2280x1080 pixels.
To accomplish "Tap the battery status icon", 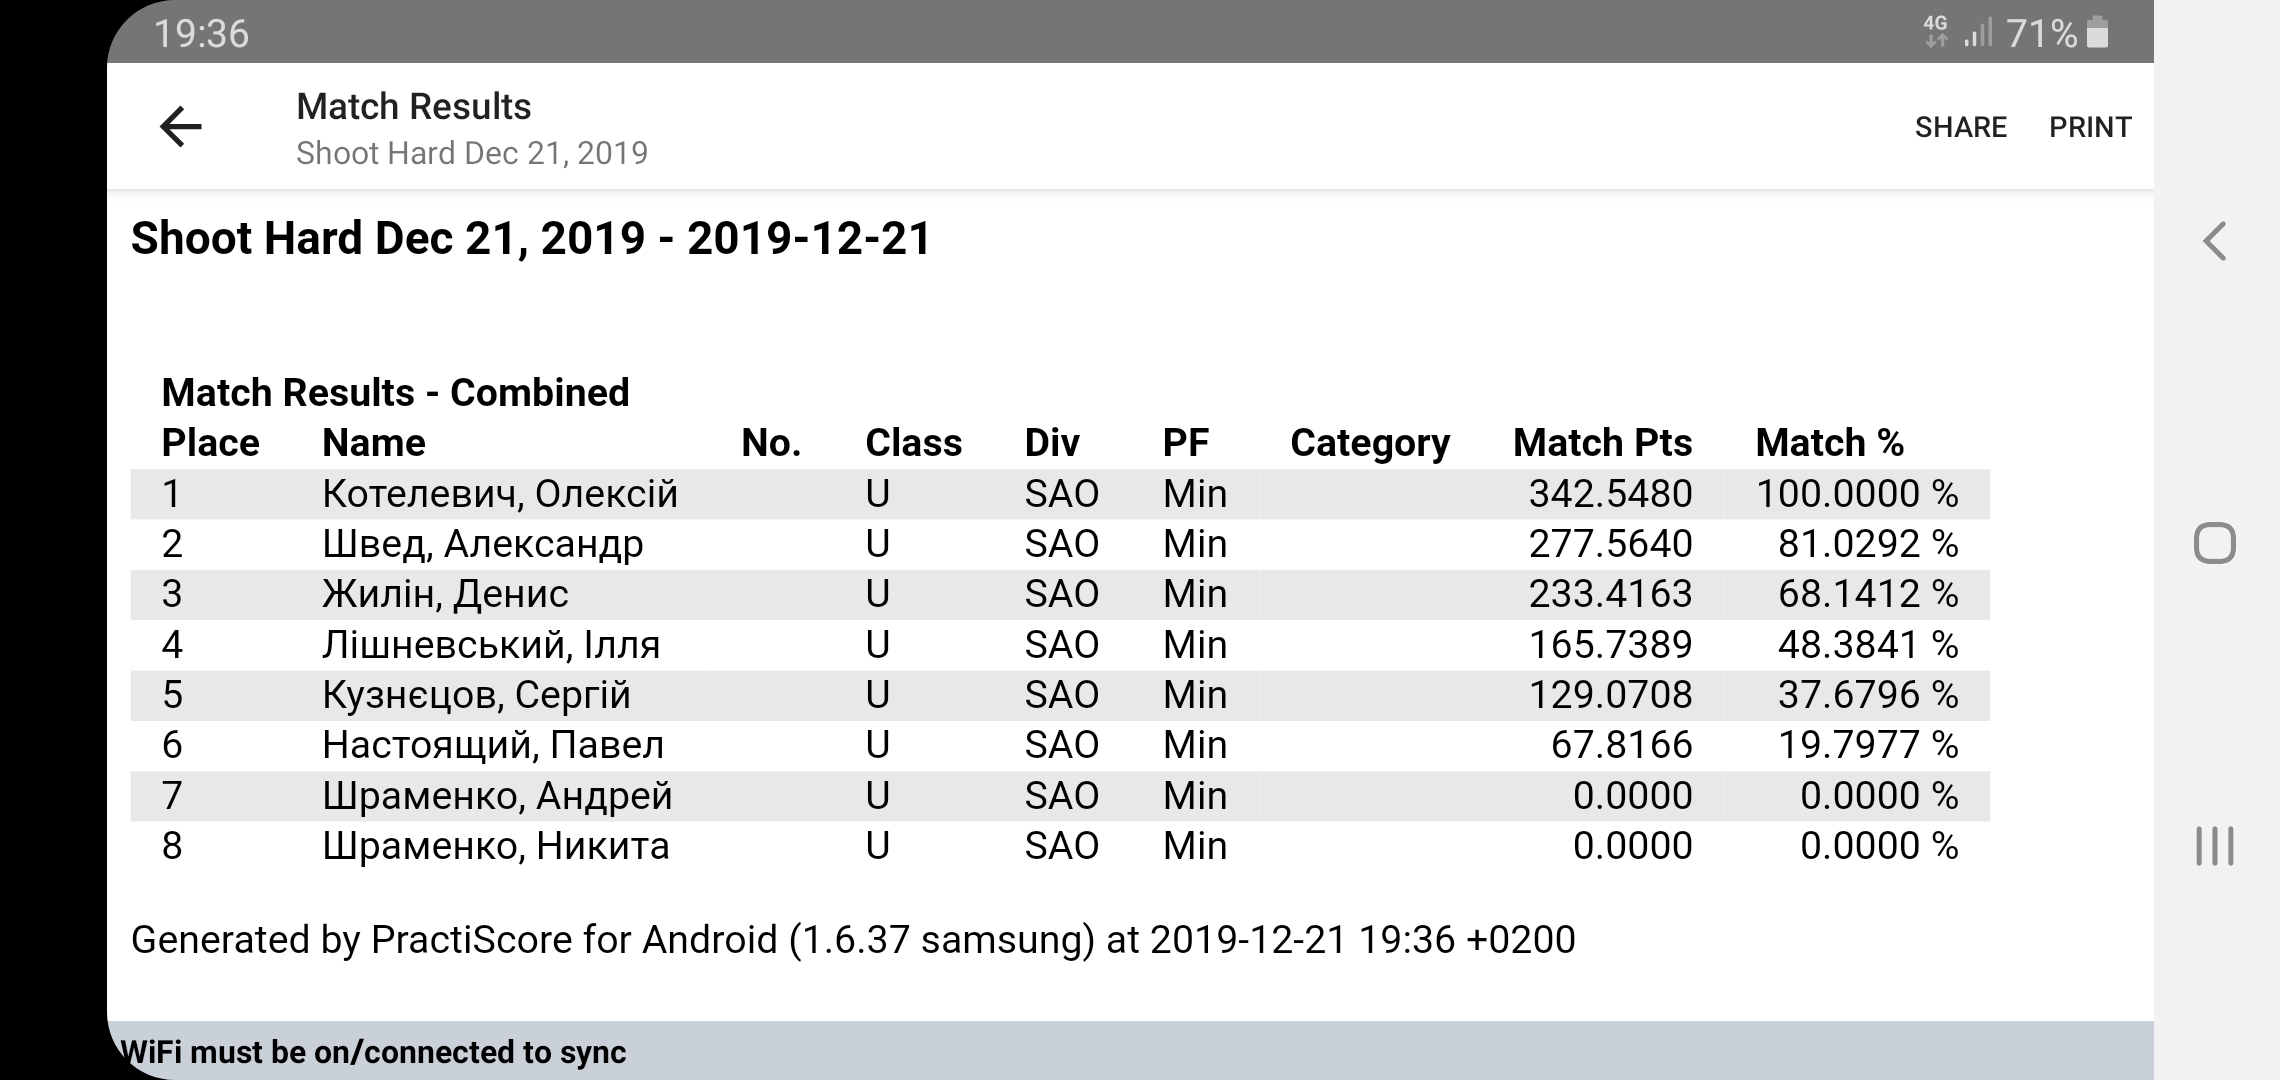I will (x=2098, y=33).
